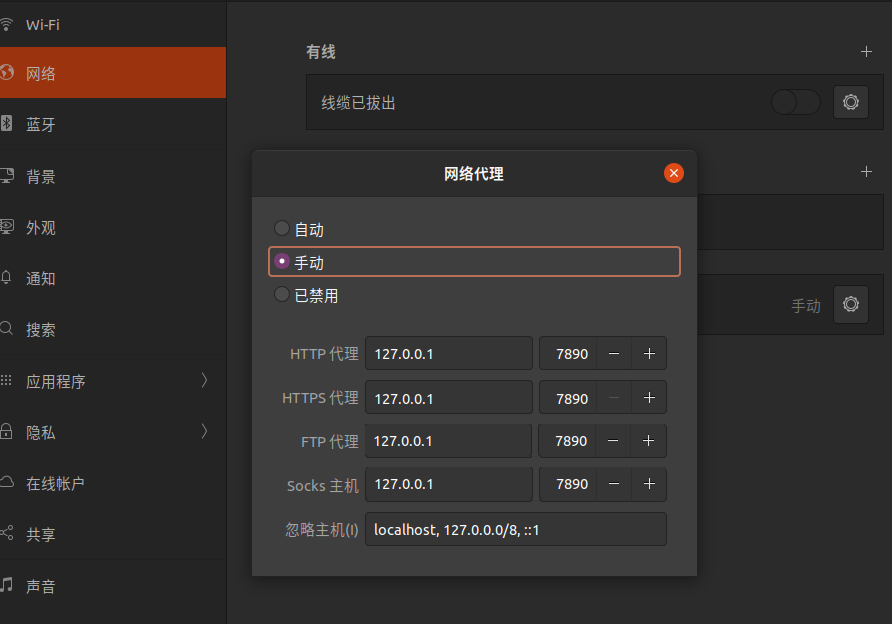Increment the HTTP proxy port with plus stepper
The image size is (892, 624).
[x=648, y=353]
